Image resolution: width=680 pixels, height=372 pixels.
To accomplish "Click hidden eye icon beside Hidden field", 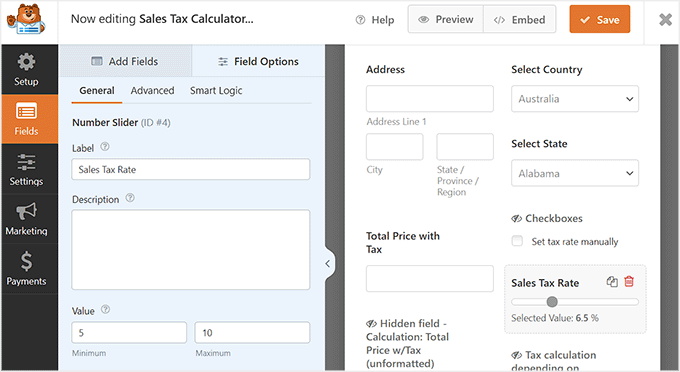I will click(x=371, y=323).
